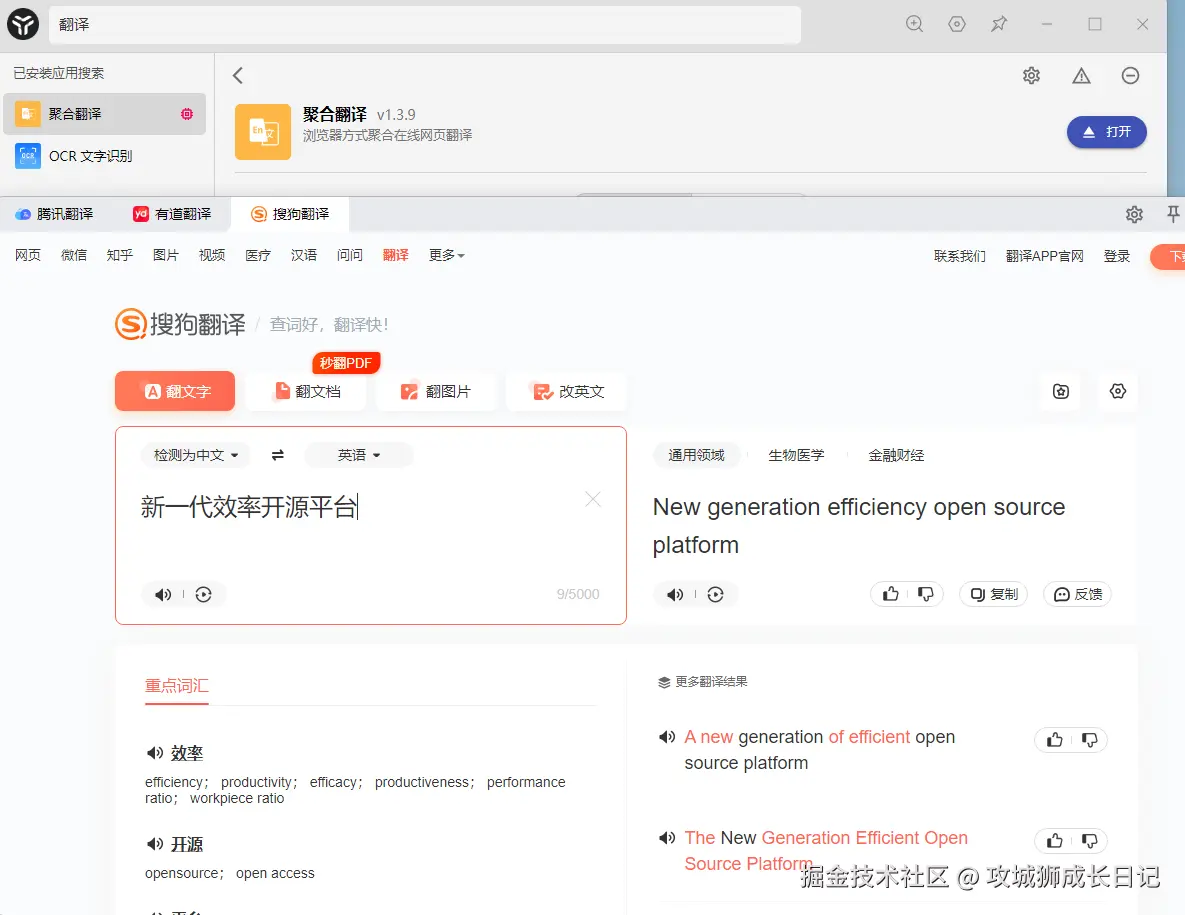This screenshot has height=915, width=1185.
Task: Switch to the 有道翻译 tab
Action: [x=172, y=215]
